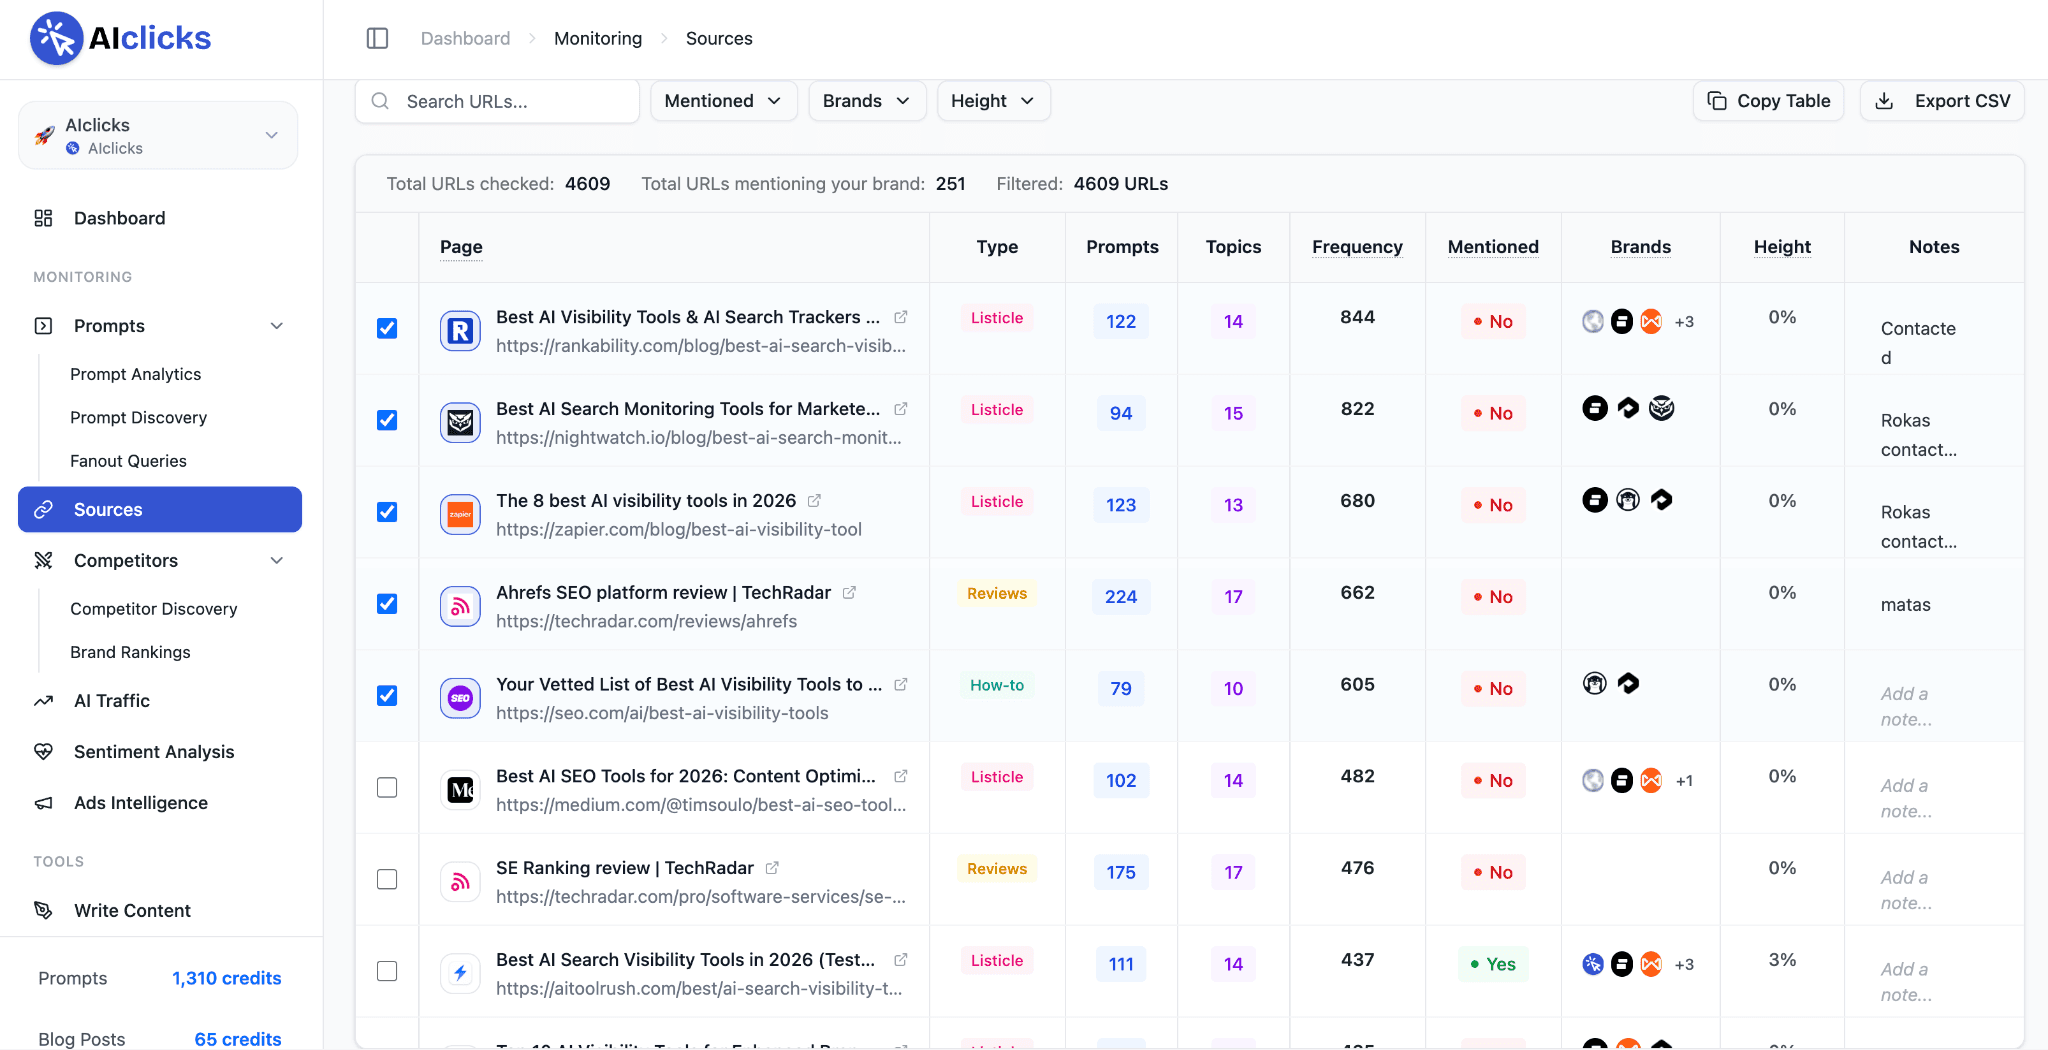The image size is (2048, 1050).
Task: Open external link for Nightwatch article
Action: tap(900, 409)
